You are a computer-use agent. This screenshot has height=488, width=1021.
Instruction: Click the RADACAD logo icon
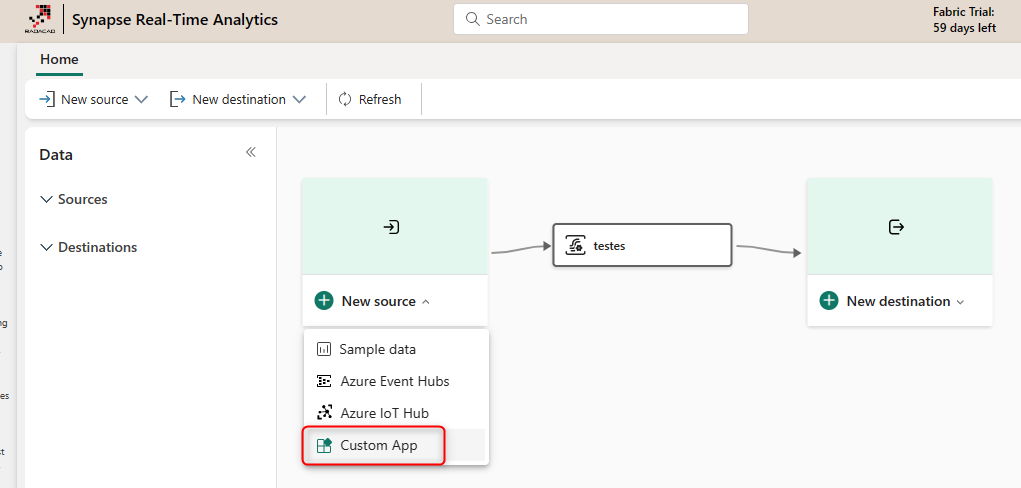click(39, 19)
